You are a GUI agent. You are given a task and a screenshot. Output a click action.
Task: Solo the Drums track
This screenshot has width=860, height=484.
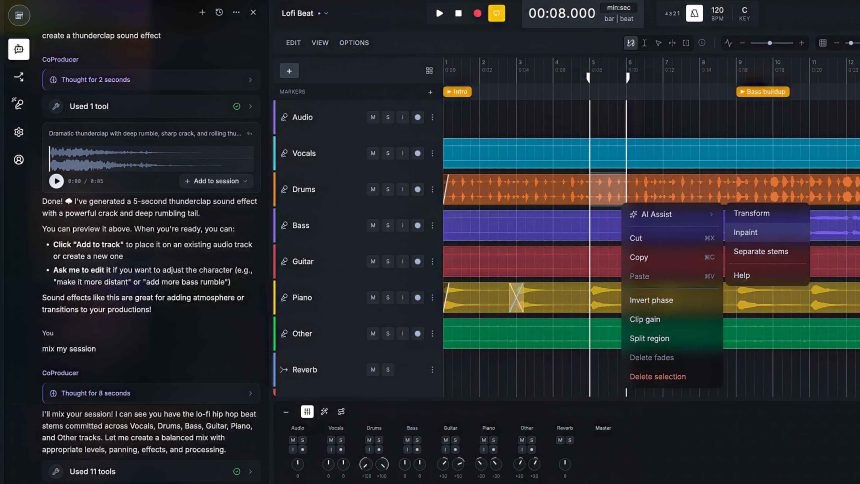(388, 189)
